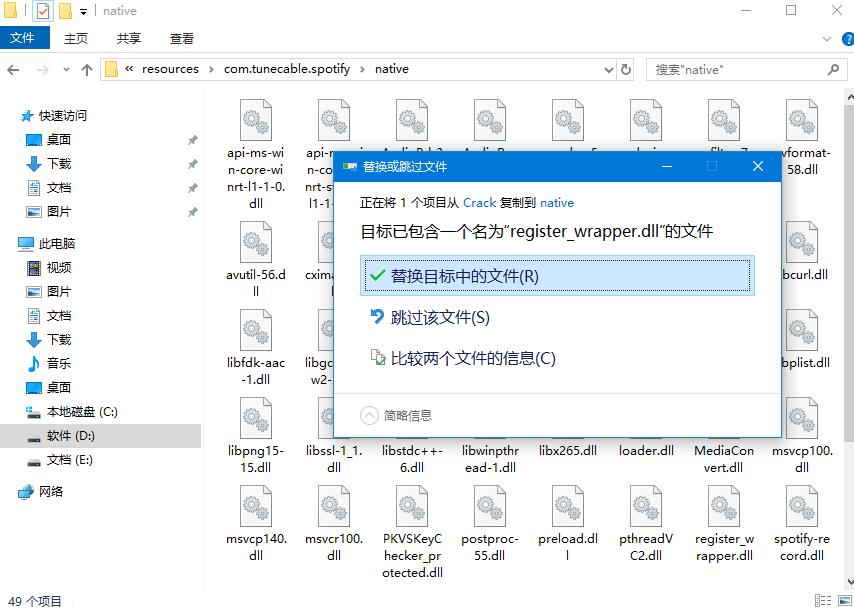Expand subfolders of resources in address bar
This screenshot has height=613, width=854.
(x=211, y=69)
